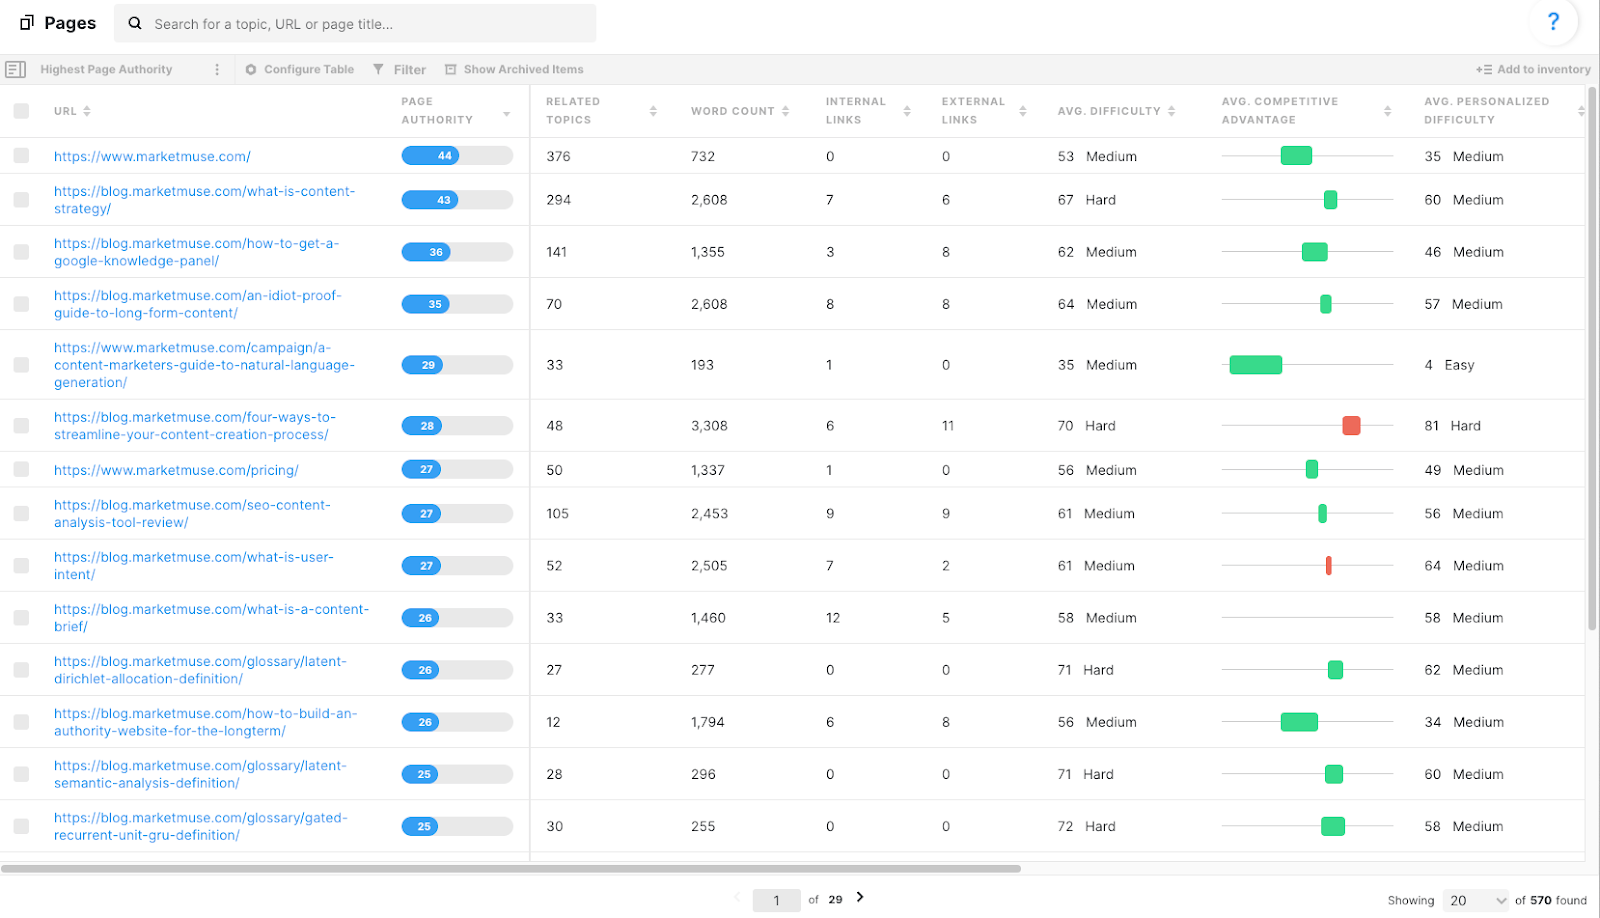Click the Highest Page Authority view label

[105, 69]
